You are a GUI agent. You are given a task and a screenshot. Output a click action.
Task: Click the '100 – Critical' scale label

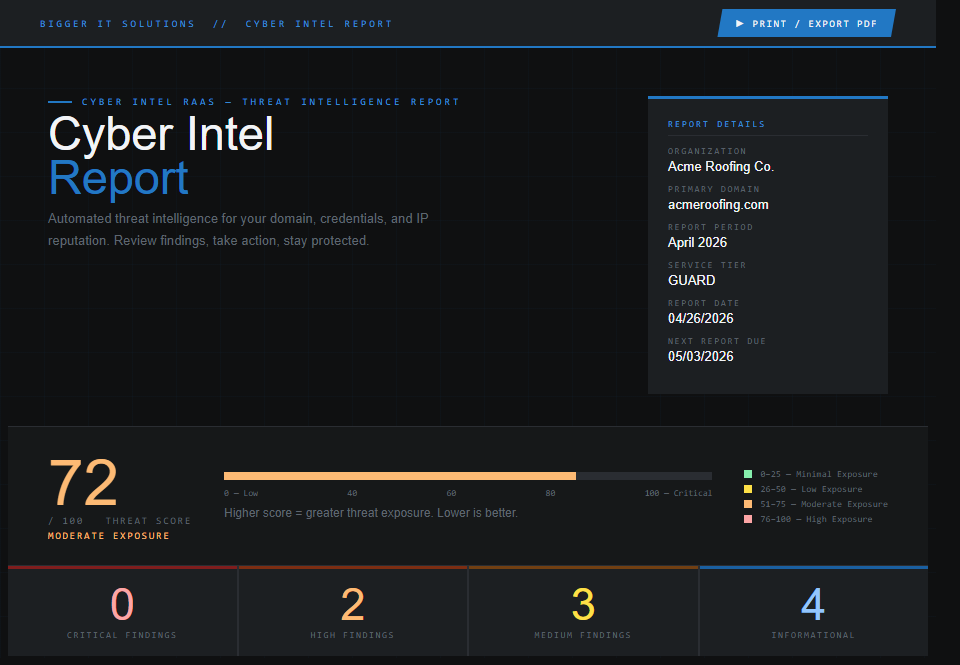[x=678, y=493]
